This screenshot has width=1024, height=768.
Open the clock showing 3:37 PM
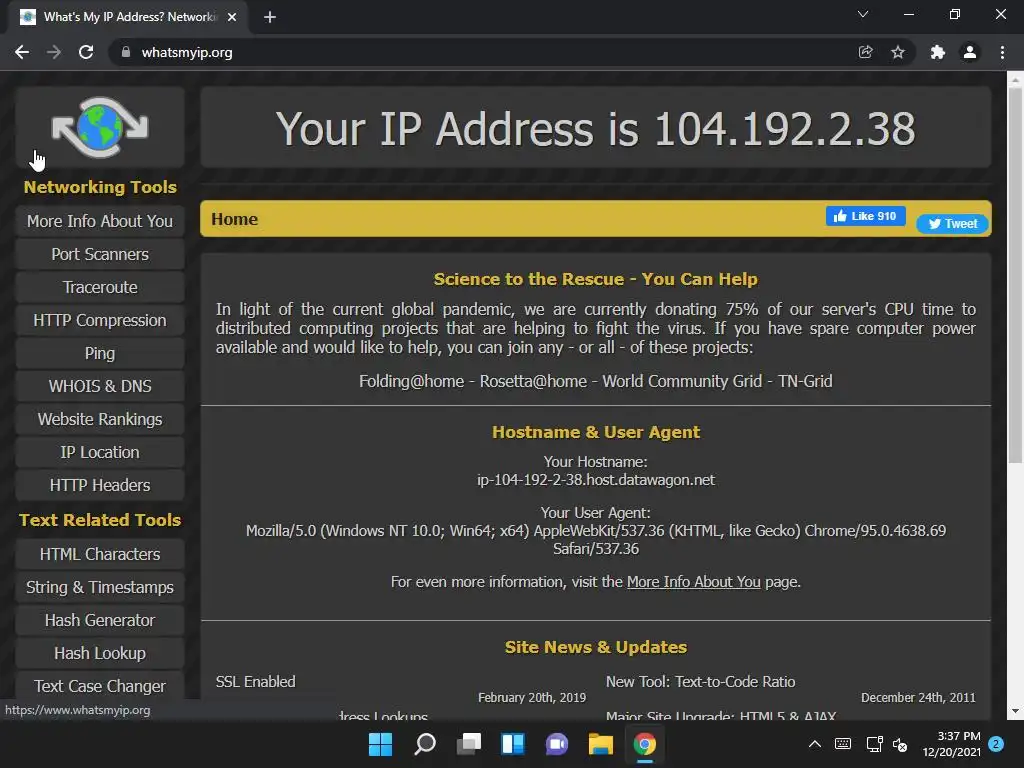(952, 744)
